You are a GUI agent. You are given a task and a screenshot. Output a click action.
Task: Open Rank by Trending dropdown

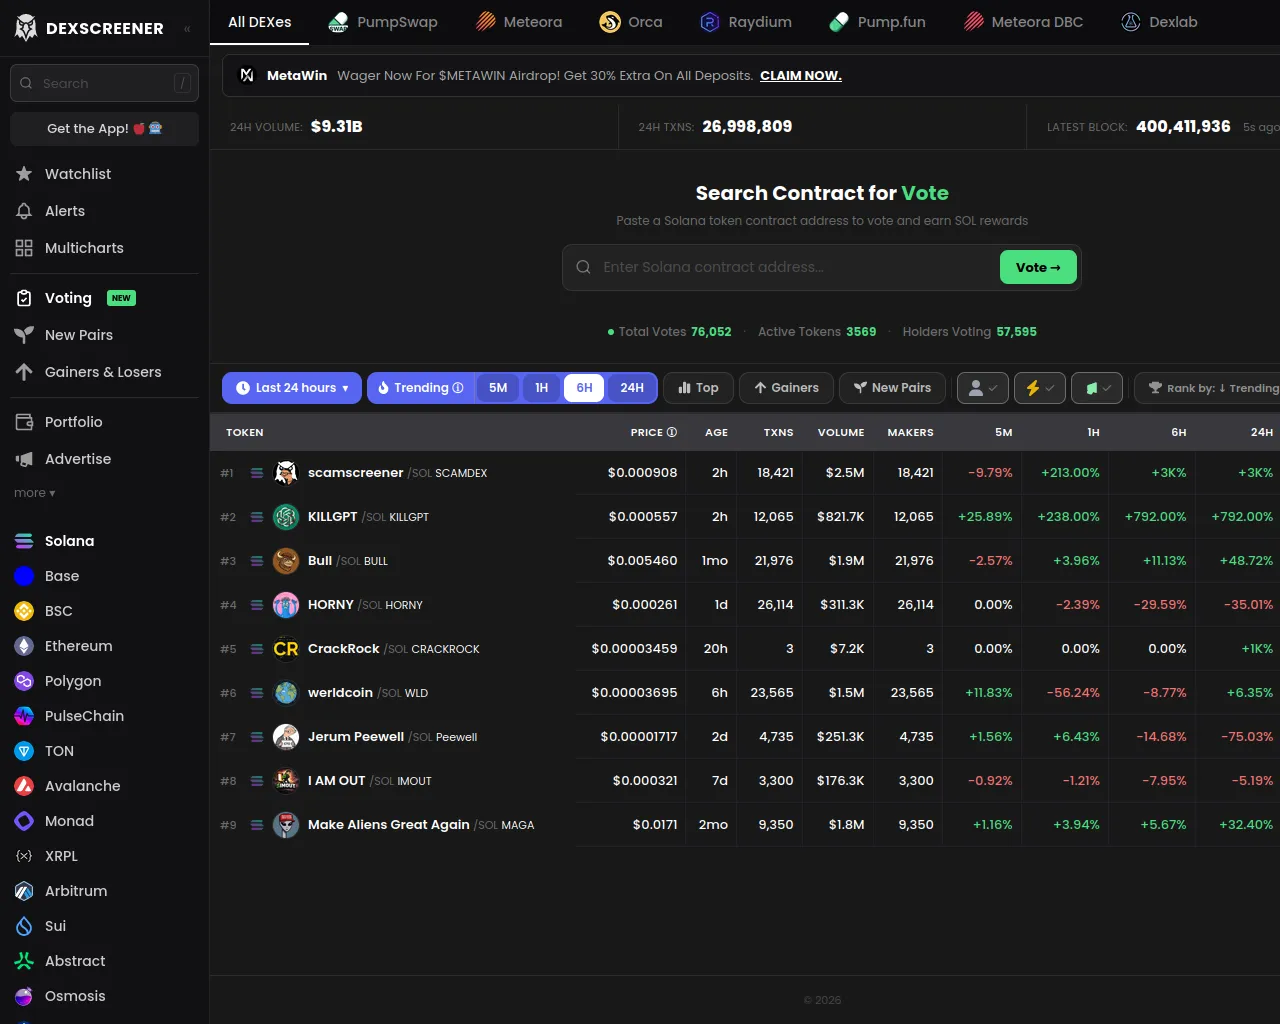tap(1212, 388)
